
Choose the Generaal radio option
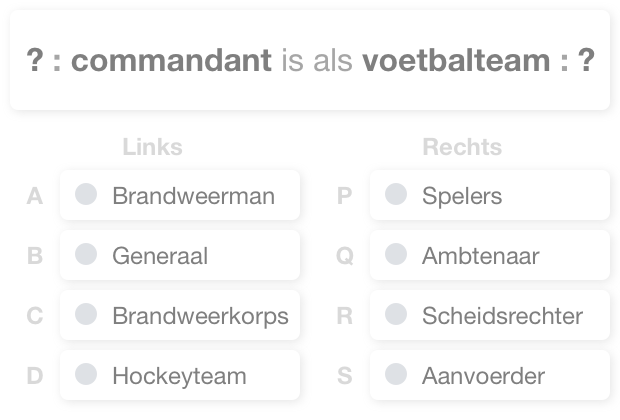tap(87, 254)
